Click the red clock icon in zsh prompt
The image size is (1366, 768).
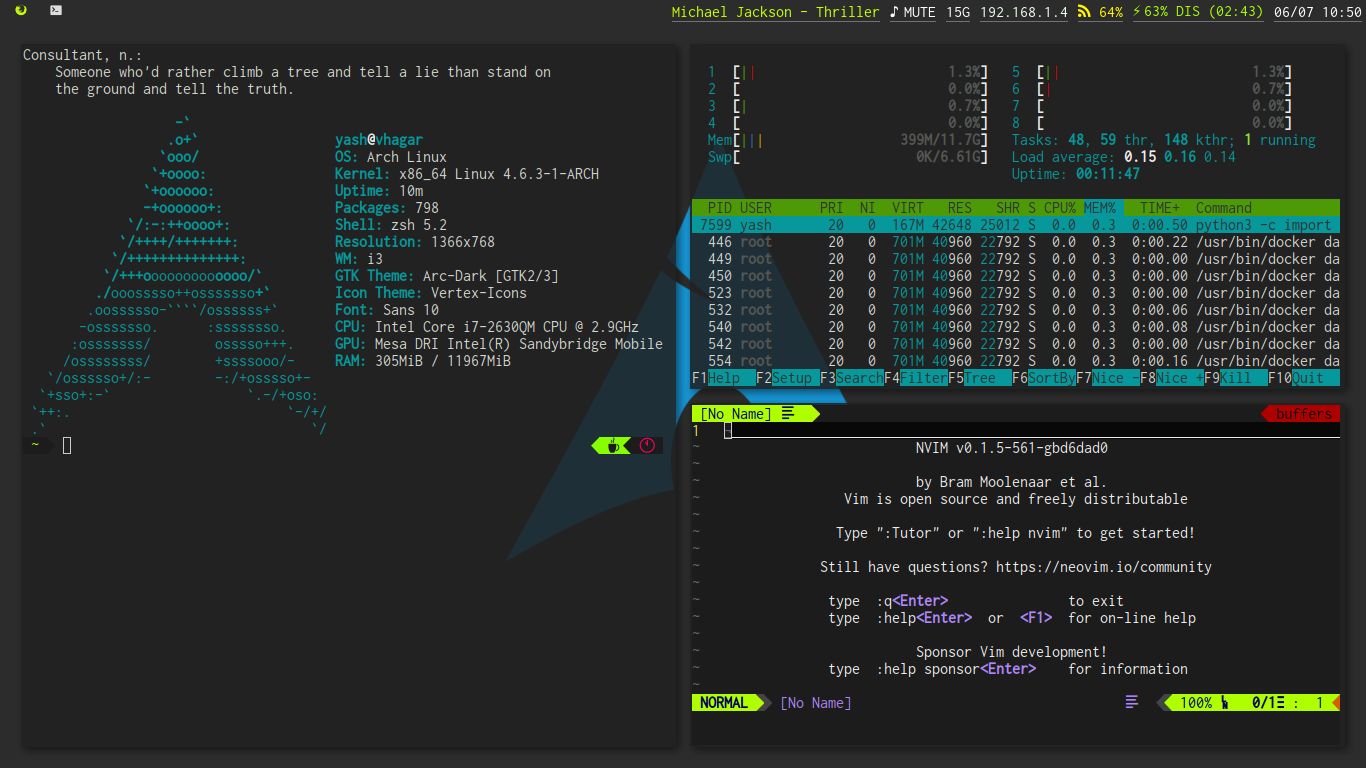[x=646, y=445]
